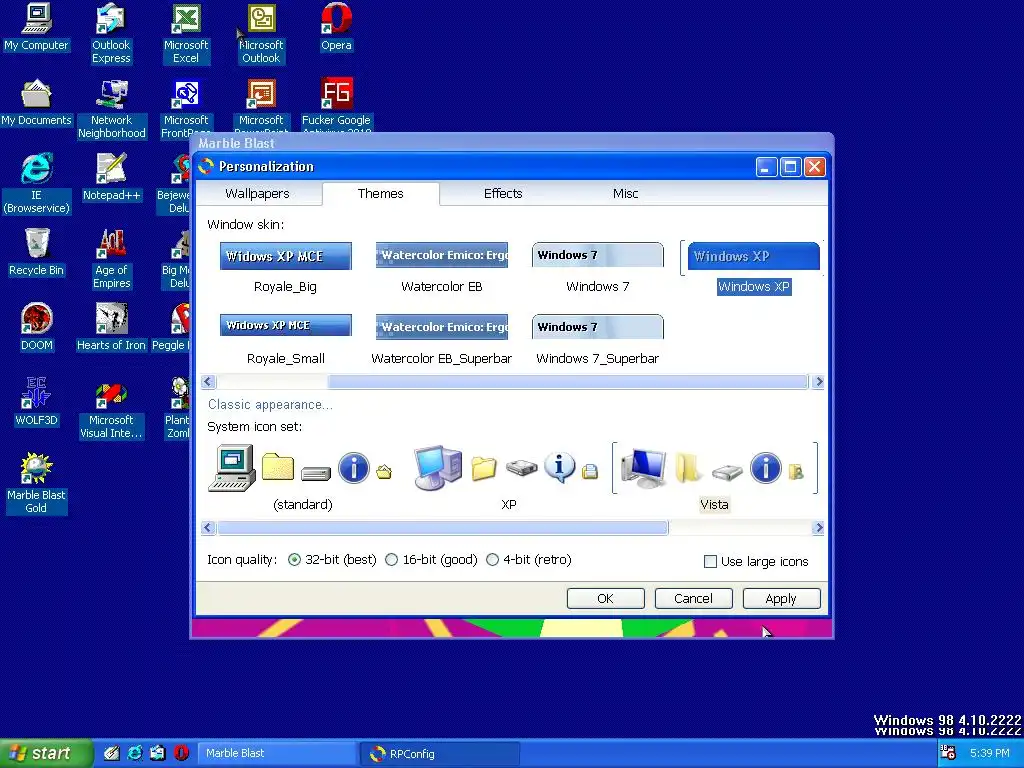Click window skin scrollbar left arrow

pos(208,381)
